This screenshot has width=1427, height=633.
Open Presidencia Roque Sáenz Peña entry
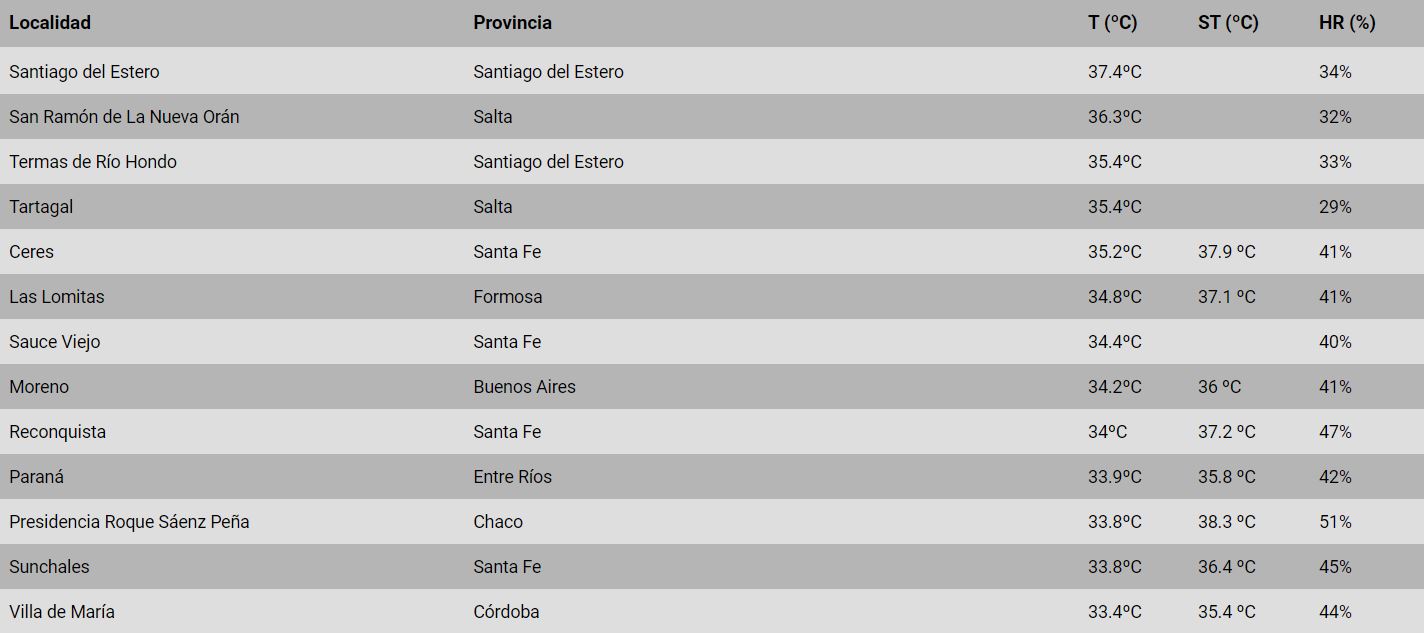pos(129,522)
